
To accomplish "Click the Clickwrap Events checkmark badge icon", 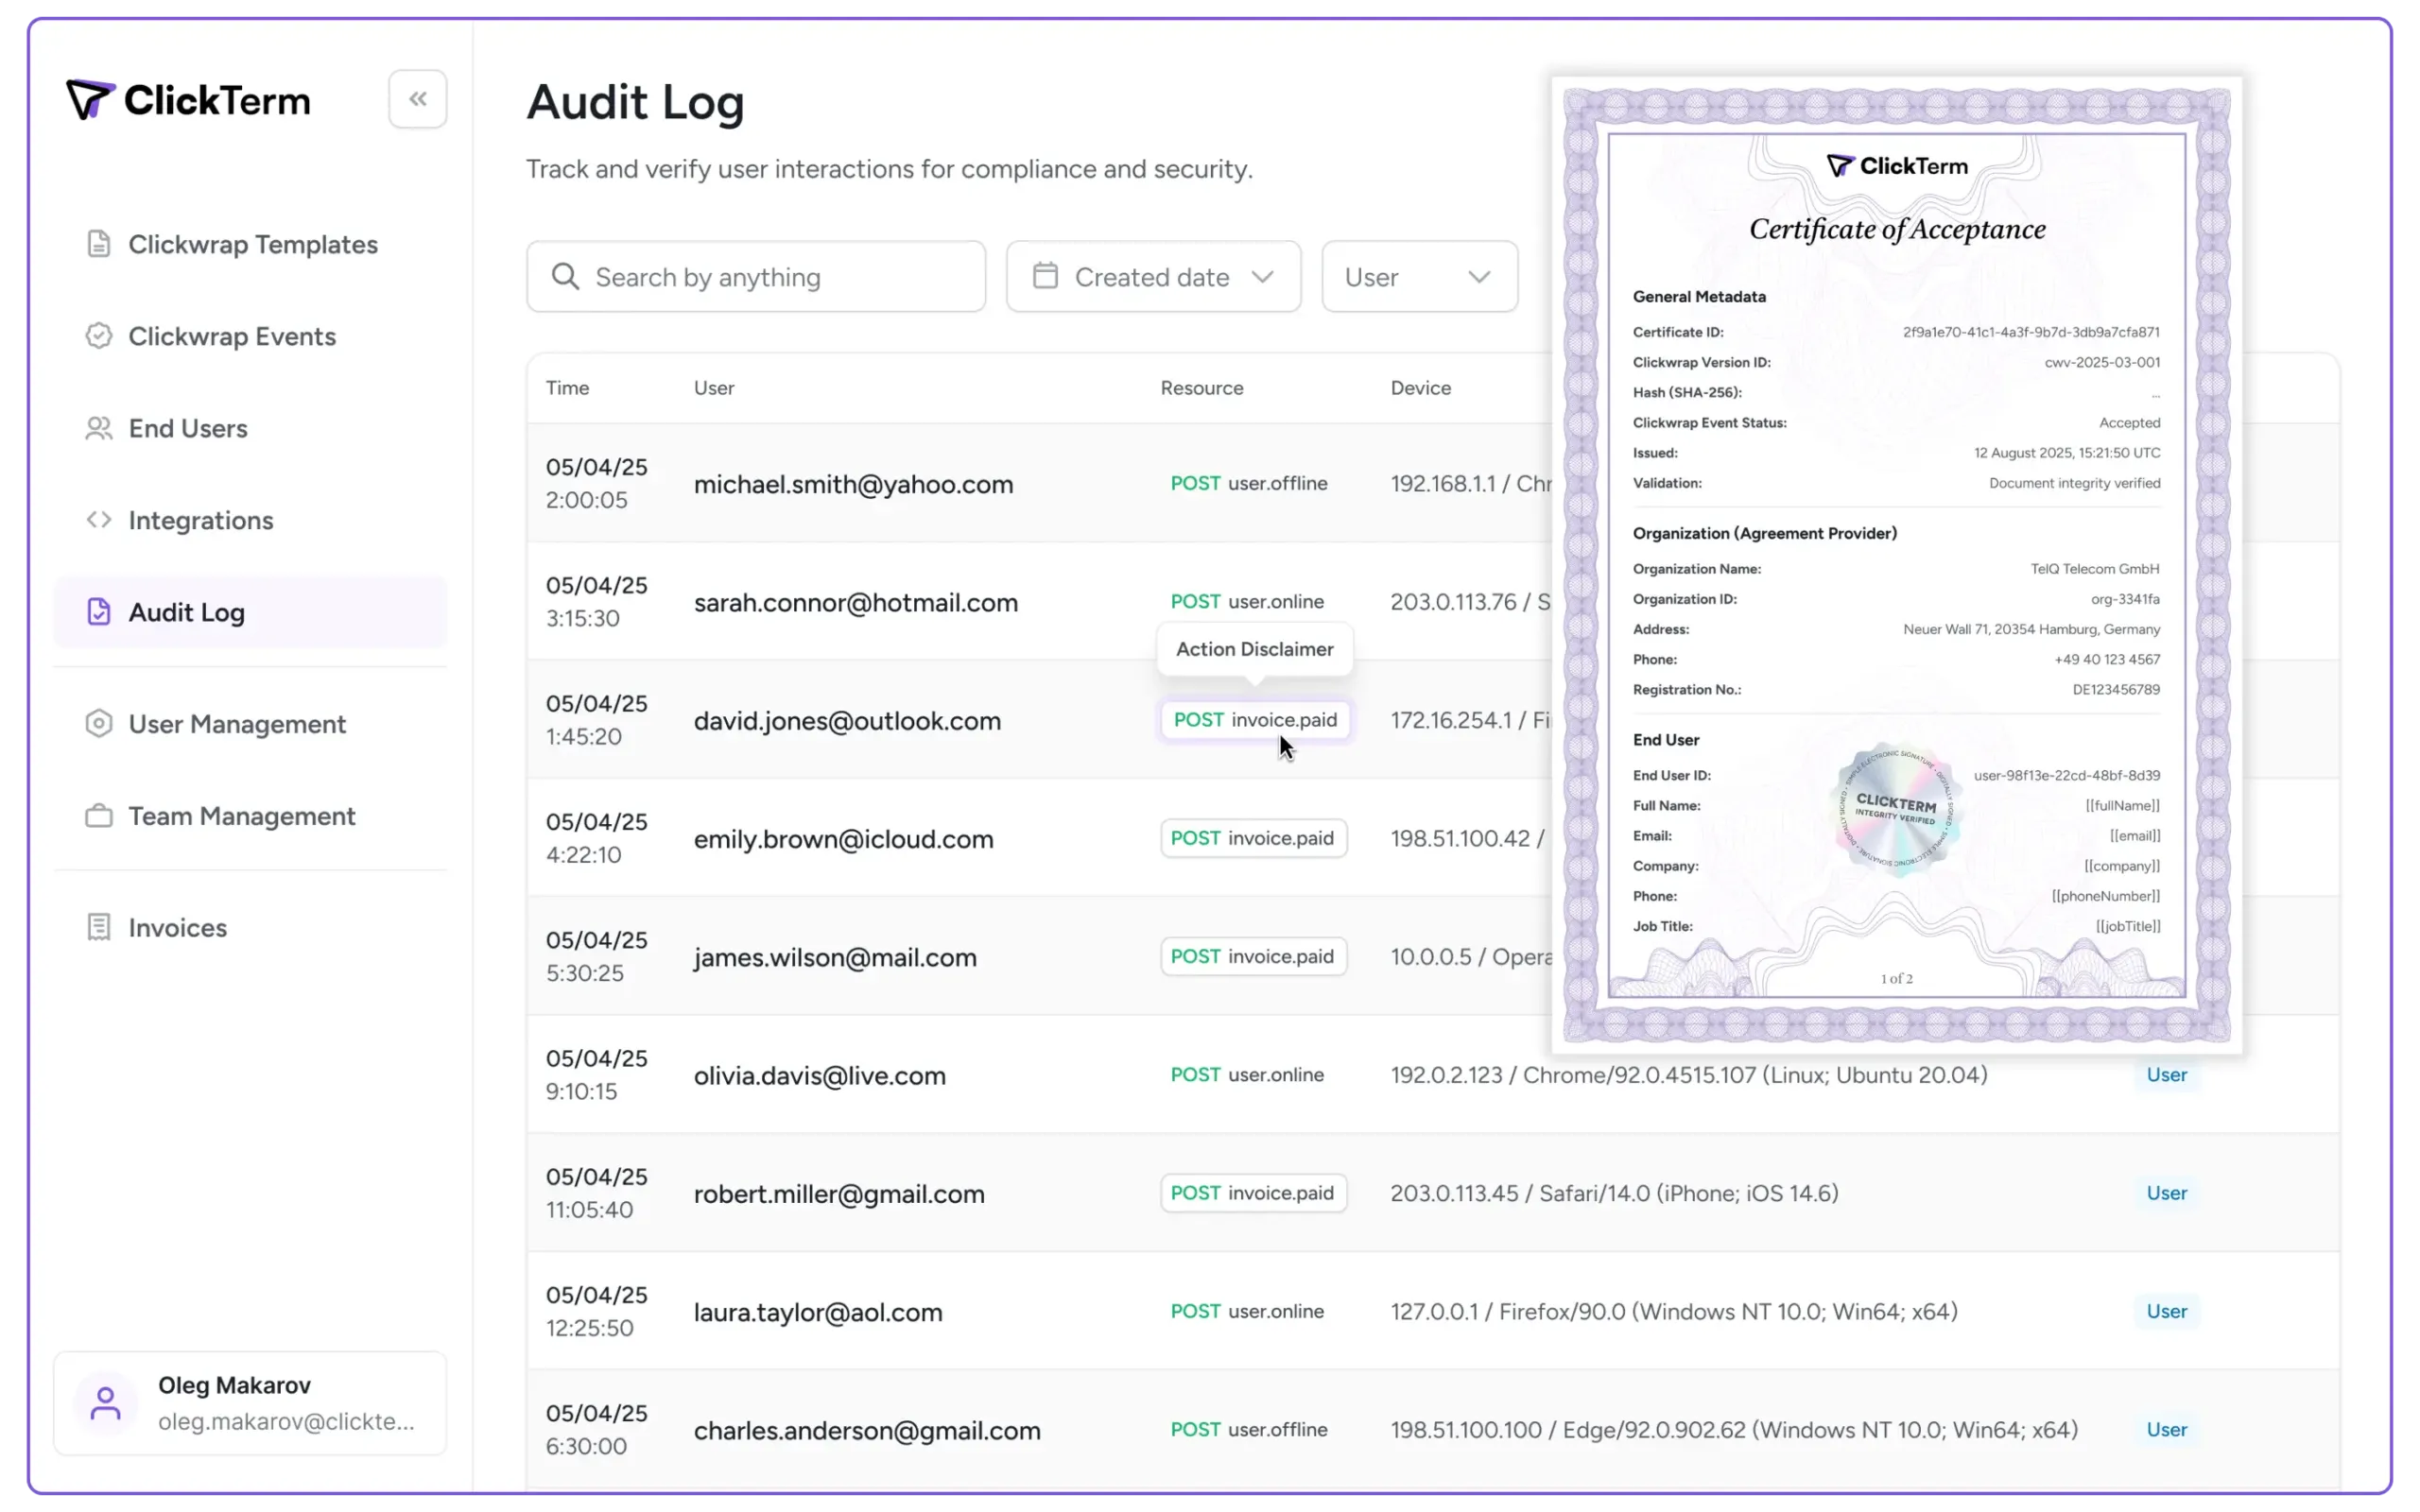I will click(98, 336).
